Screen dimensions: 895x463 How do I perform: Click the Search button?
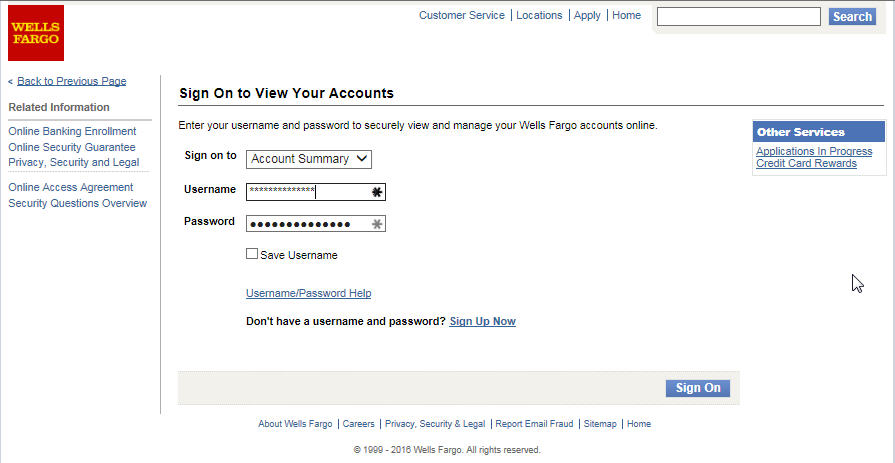click(x=852, y=17)
